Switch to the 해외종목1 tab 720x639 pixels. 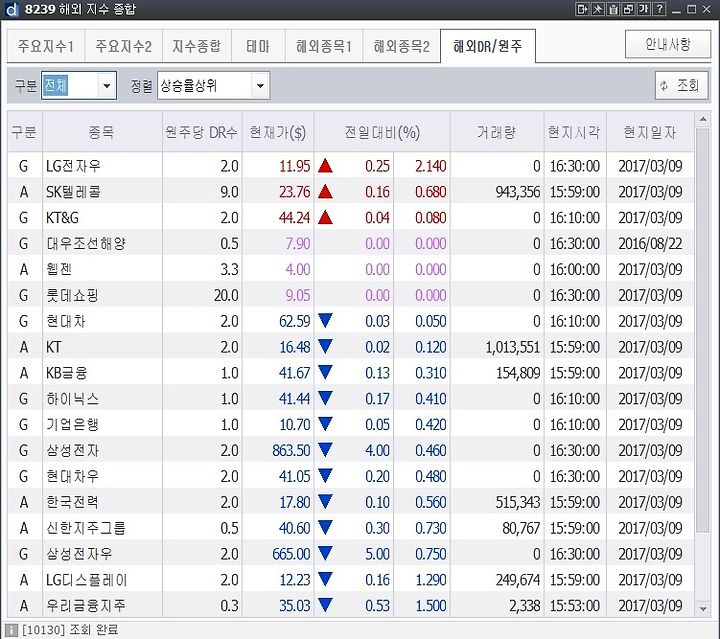(324, 46)
